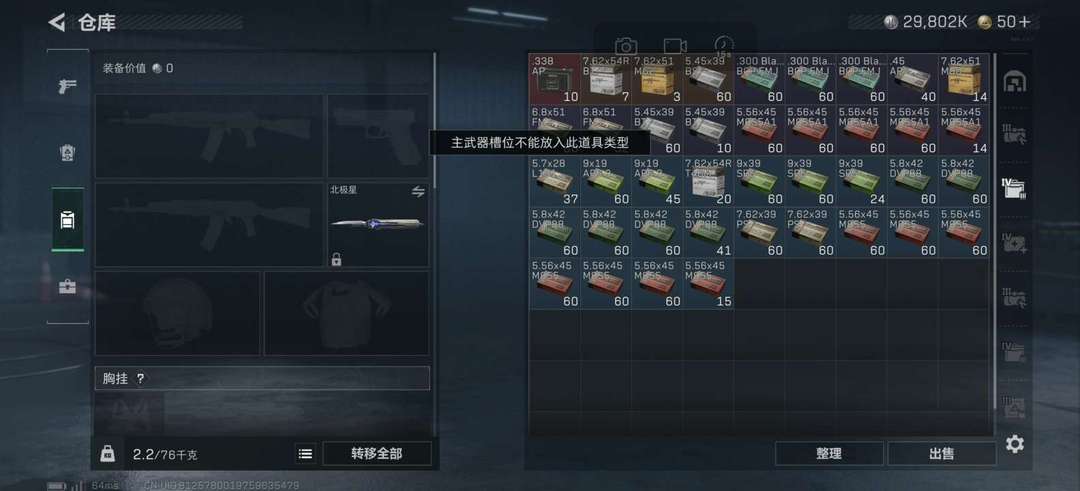Click the 转移全部 button
The width and height of the screenshot is (1080, 491).
(377, 454)
